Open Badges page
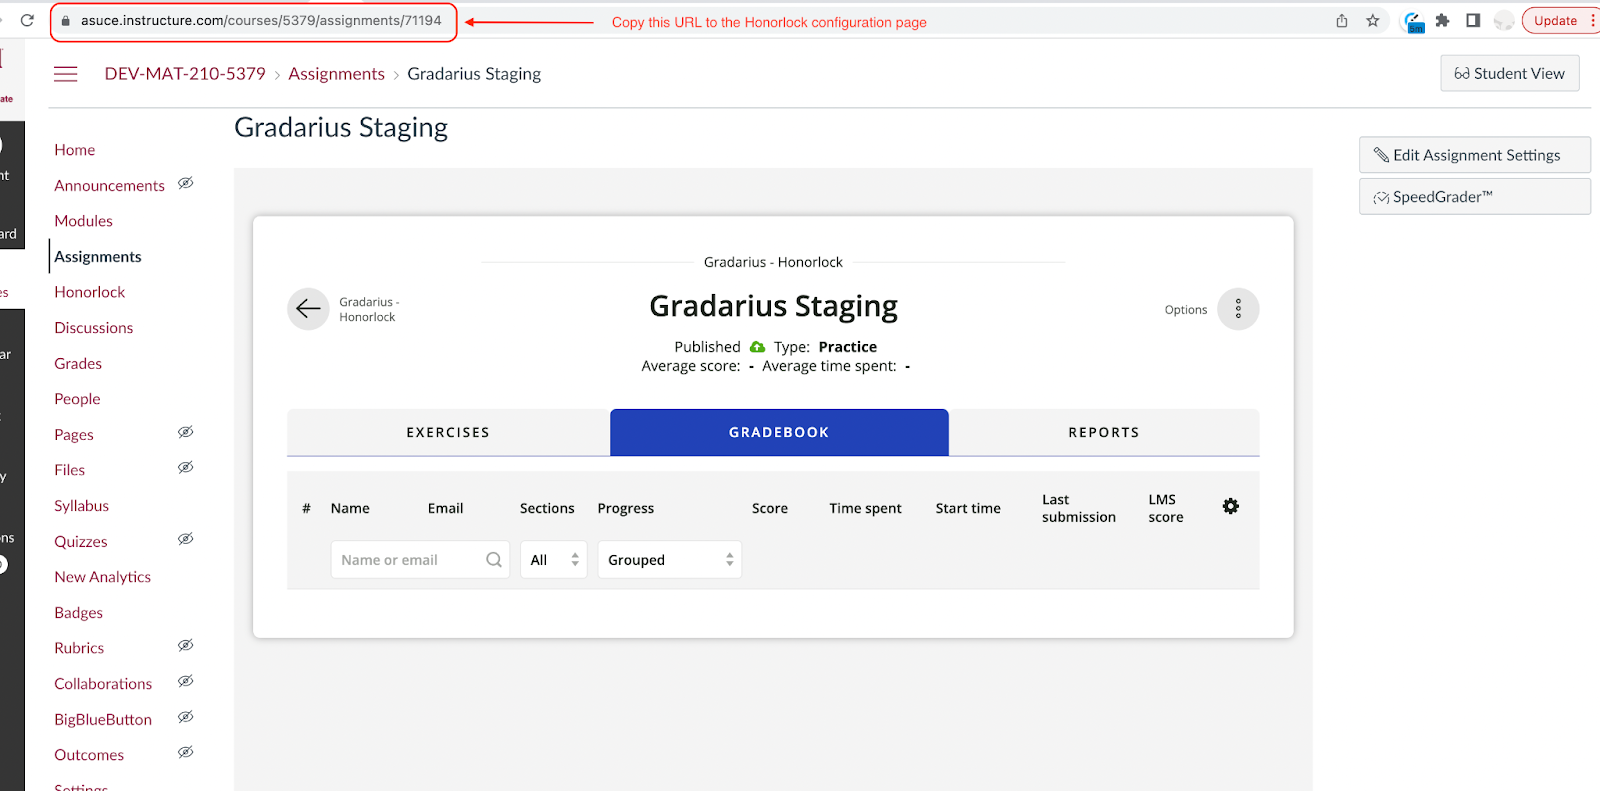1600x791 pixels. point(79,613)
